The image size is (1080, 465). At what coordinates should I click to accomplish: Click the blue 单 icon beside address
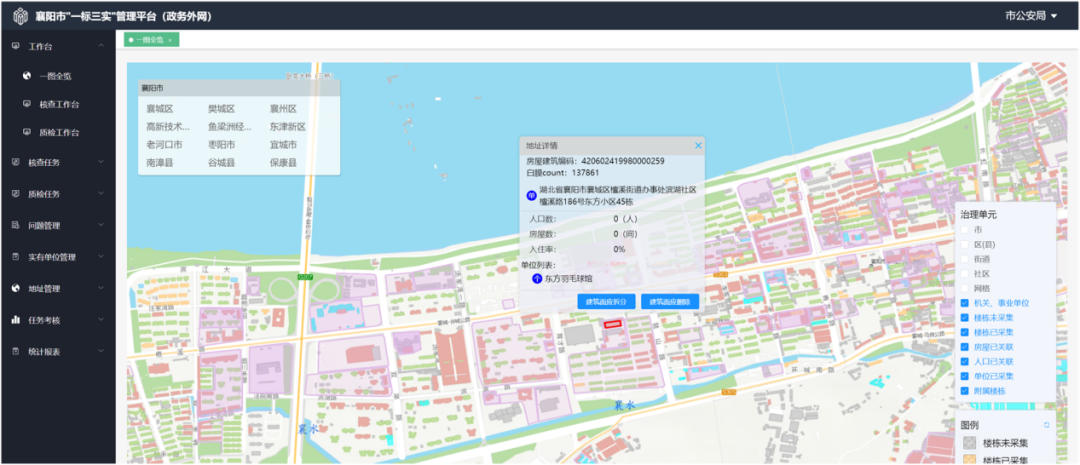point(531,195)
